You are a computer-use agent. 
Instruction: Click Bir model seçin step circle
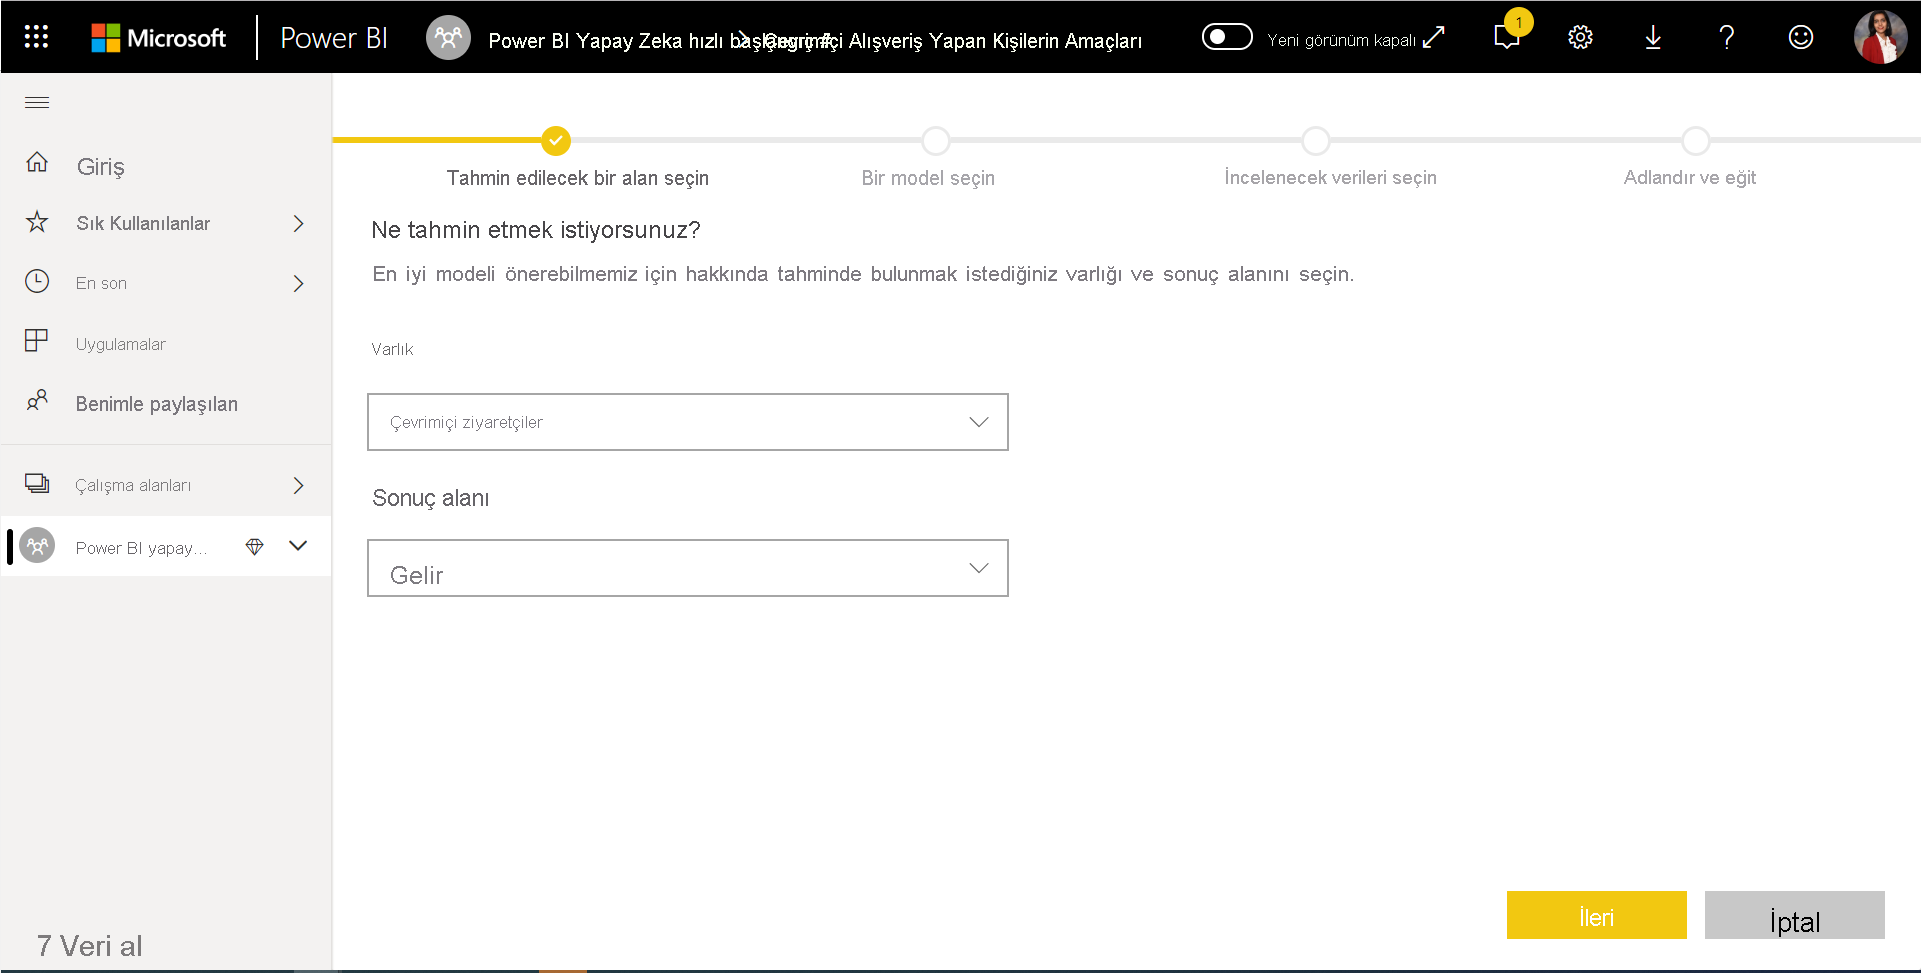936,141
